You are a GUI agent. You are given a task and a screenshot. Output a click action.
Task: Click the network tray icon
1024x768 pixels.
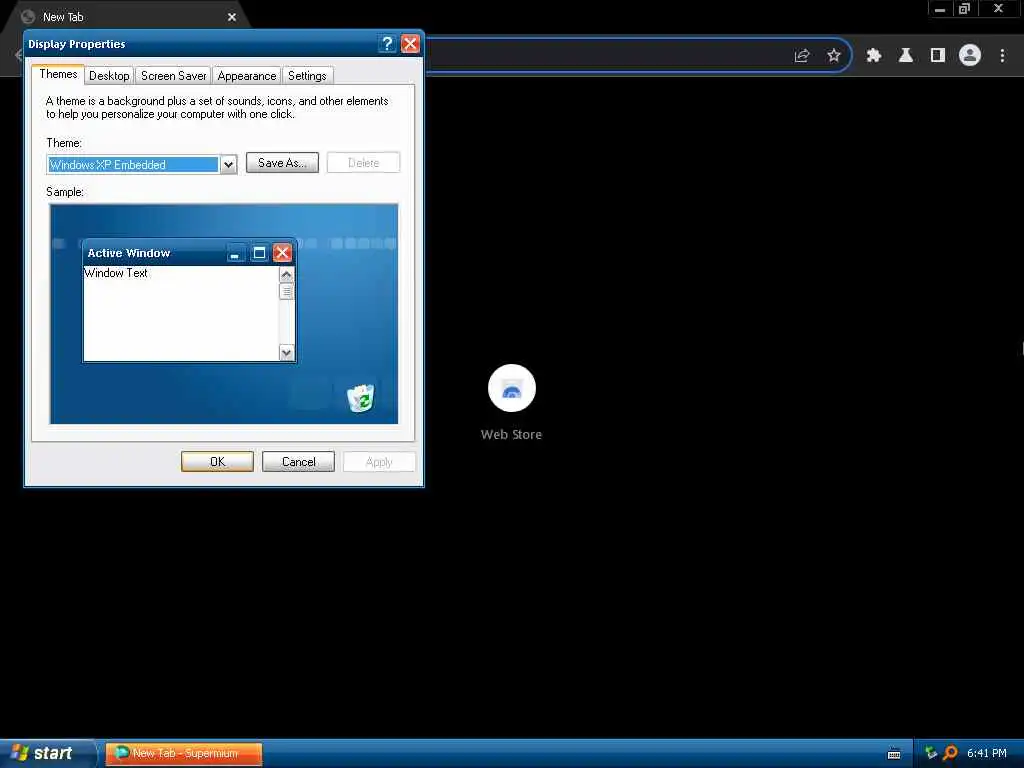click(931, 753)
